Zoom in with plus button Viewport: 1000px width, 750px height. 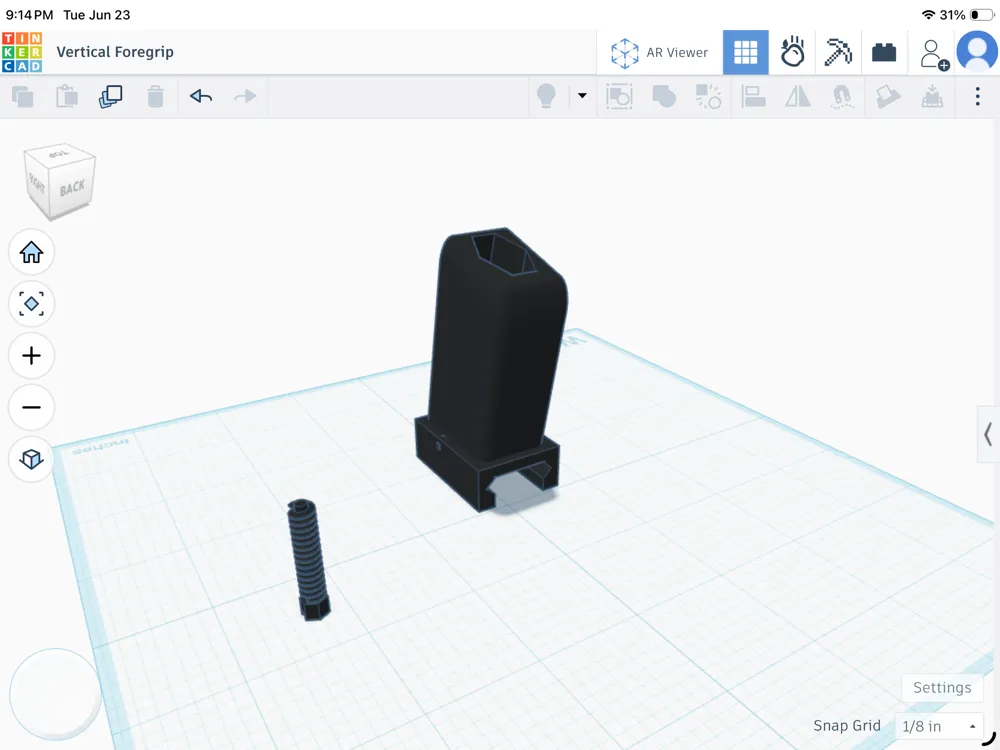(31, 355)
